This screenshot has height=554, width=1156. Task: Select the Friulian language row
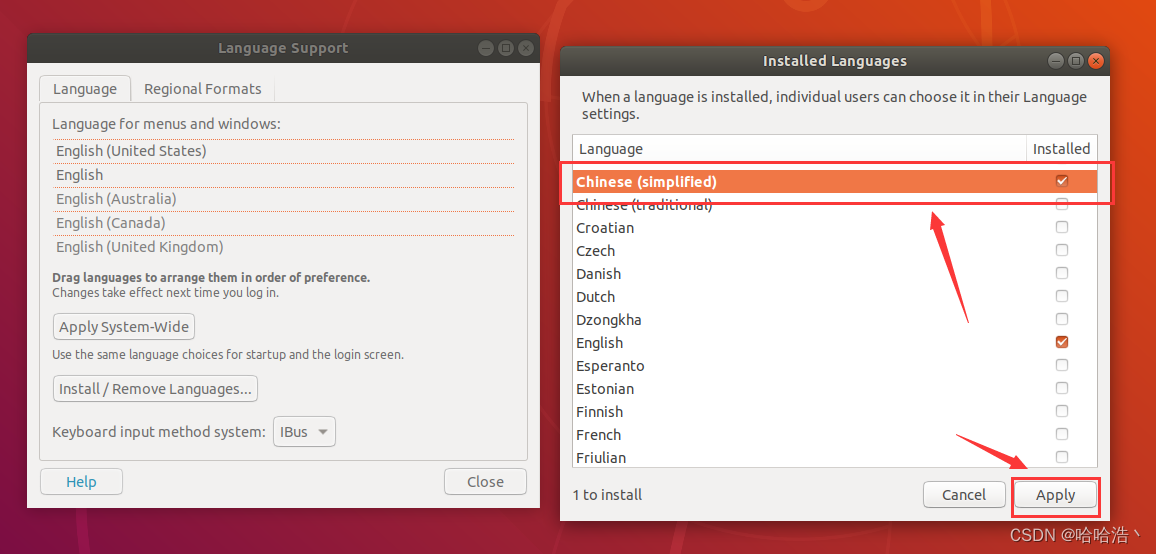tap(835, 457)
